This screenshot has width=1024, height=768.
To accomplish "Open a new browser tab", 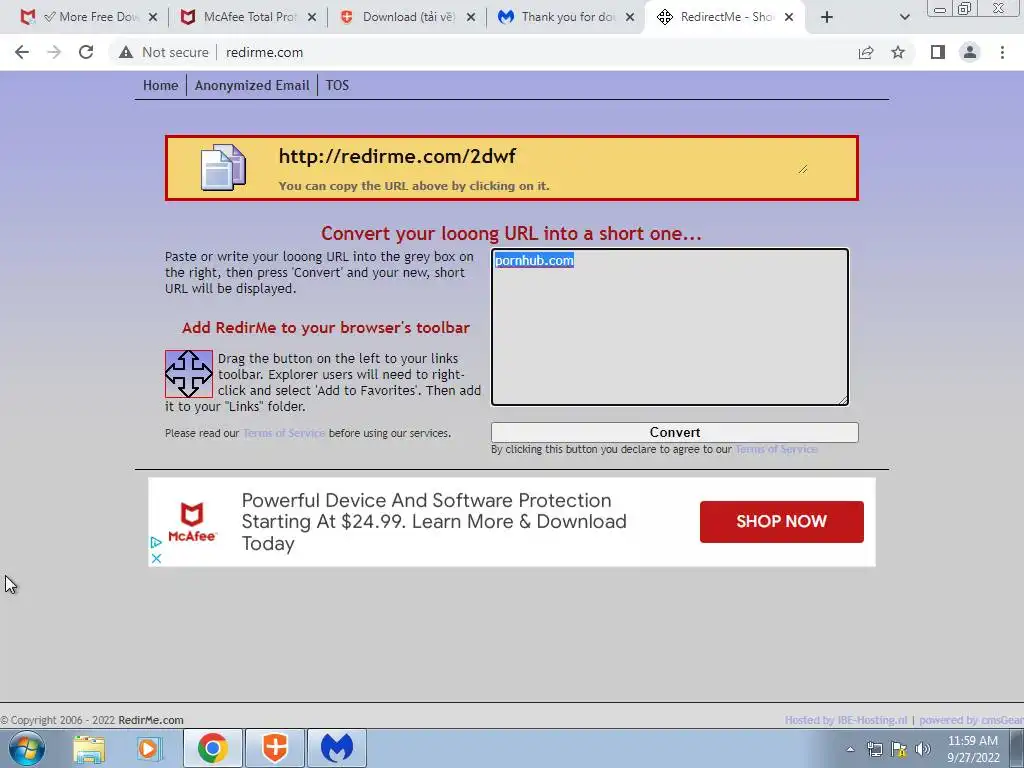I will (827, 17).
